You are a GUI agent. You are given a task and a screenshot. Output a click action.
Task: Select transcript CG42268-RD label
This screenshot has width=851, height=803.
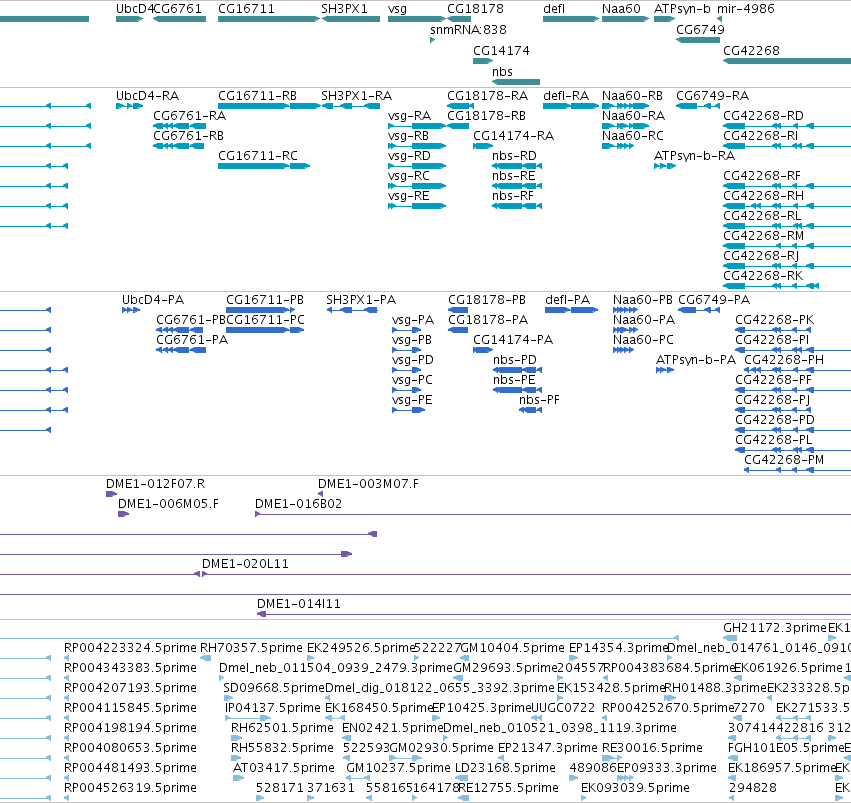pos(763,116)
